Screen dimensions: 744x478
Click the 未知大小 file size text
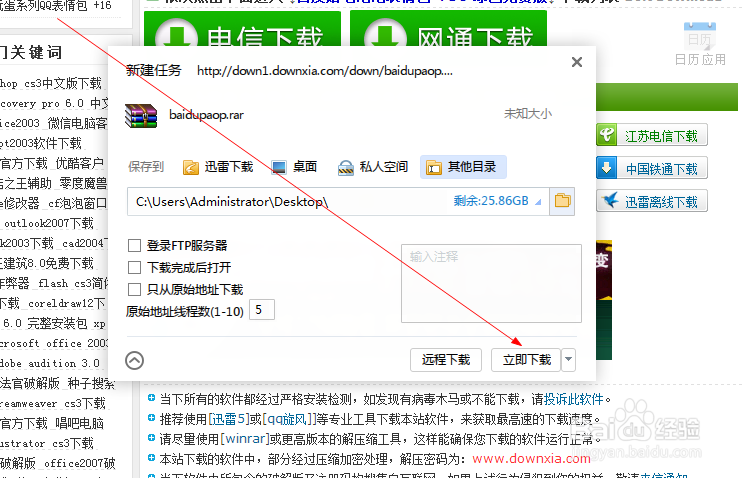[528, 114]
